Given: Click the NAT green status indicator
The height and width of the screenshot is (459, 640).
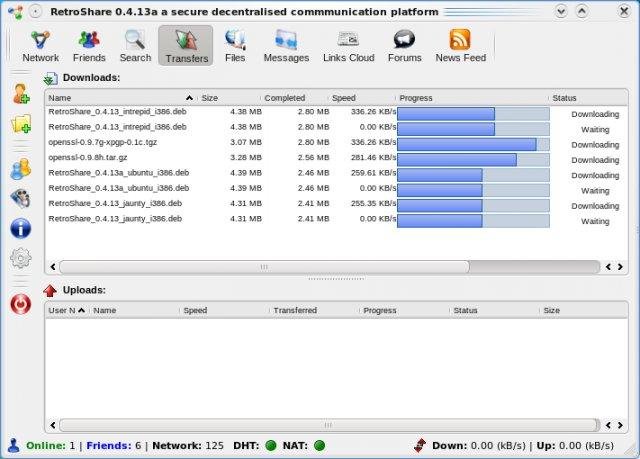Looking at the screenshot, I should pyautogui.click(x=320, y=446).
